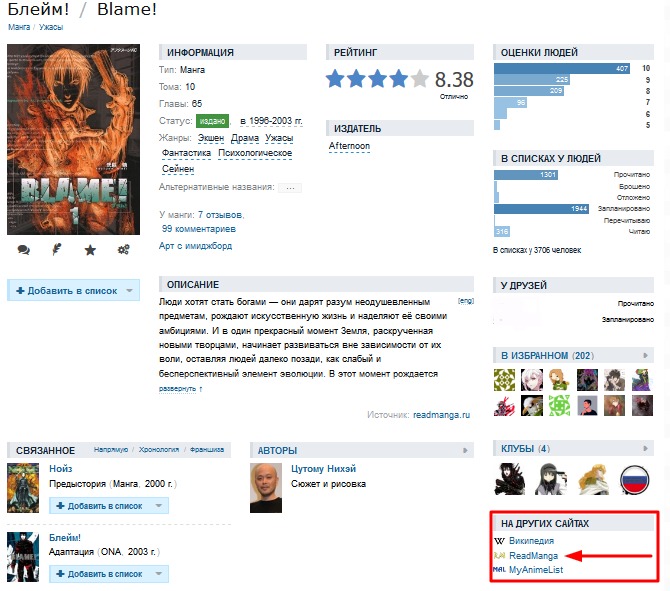670x591 pixels.
Task: Click the favorite star icon under the cover
Action: point(90,250)
